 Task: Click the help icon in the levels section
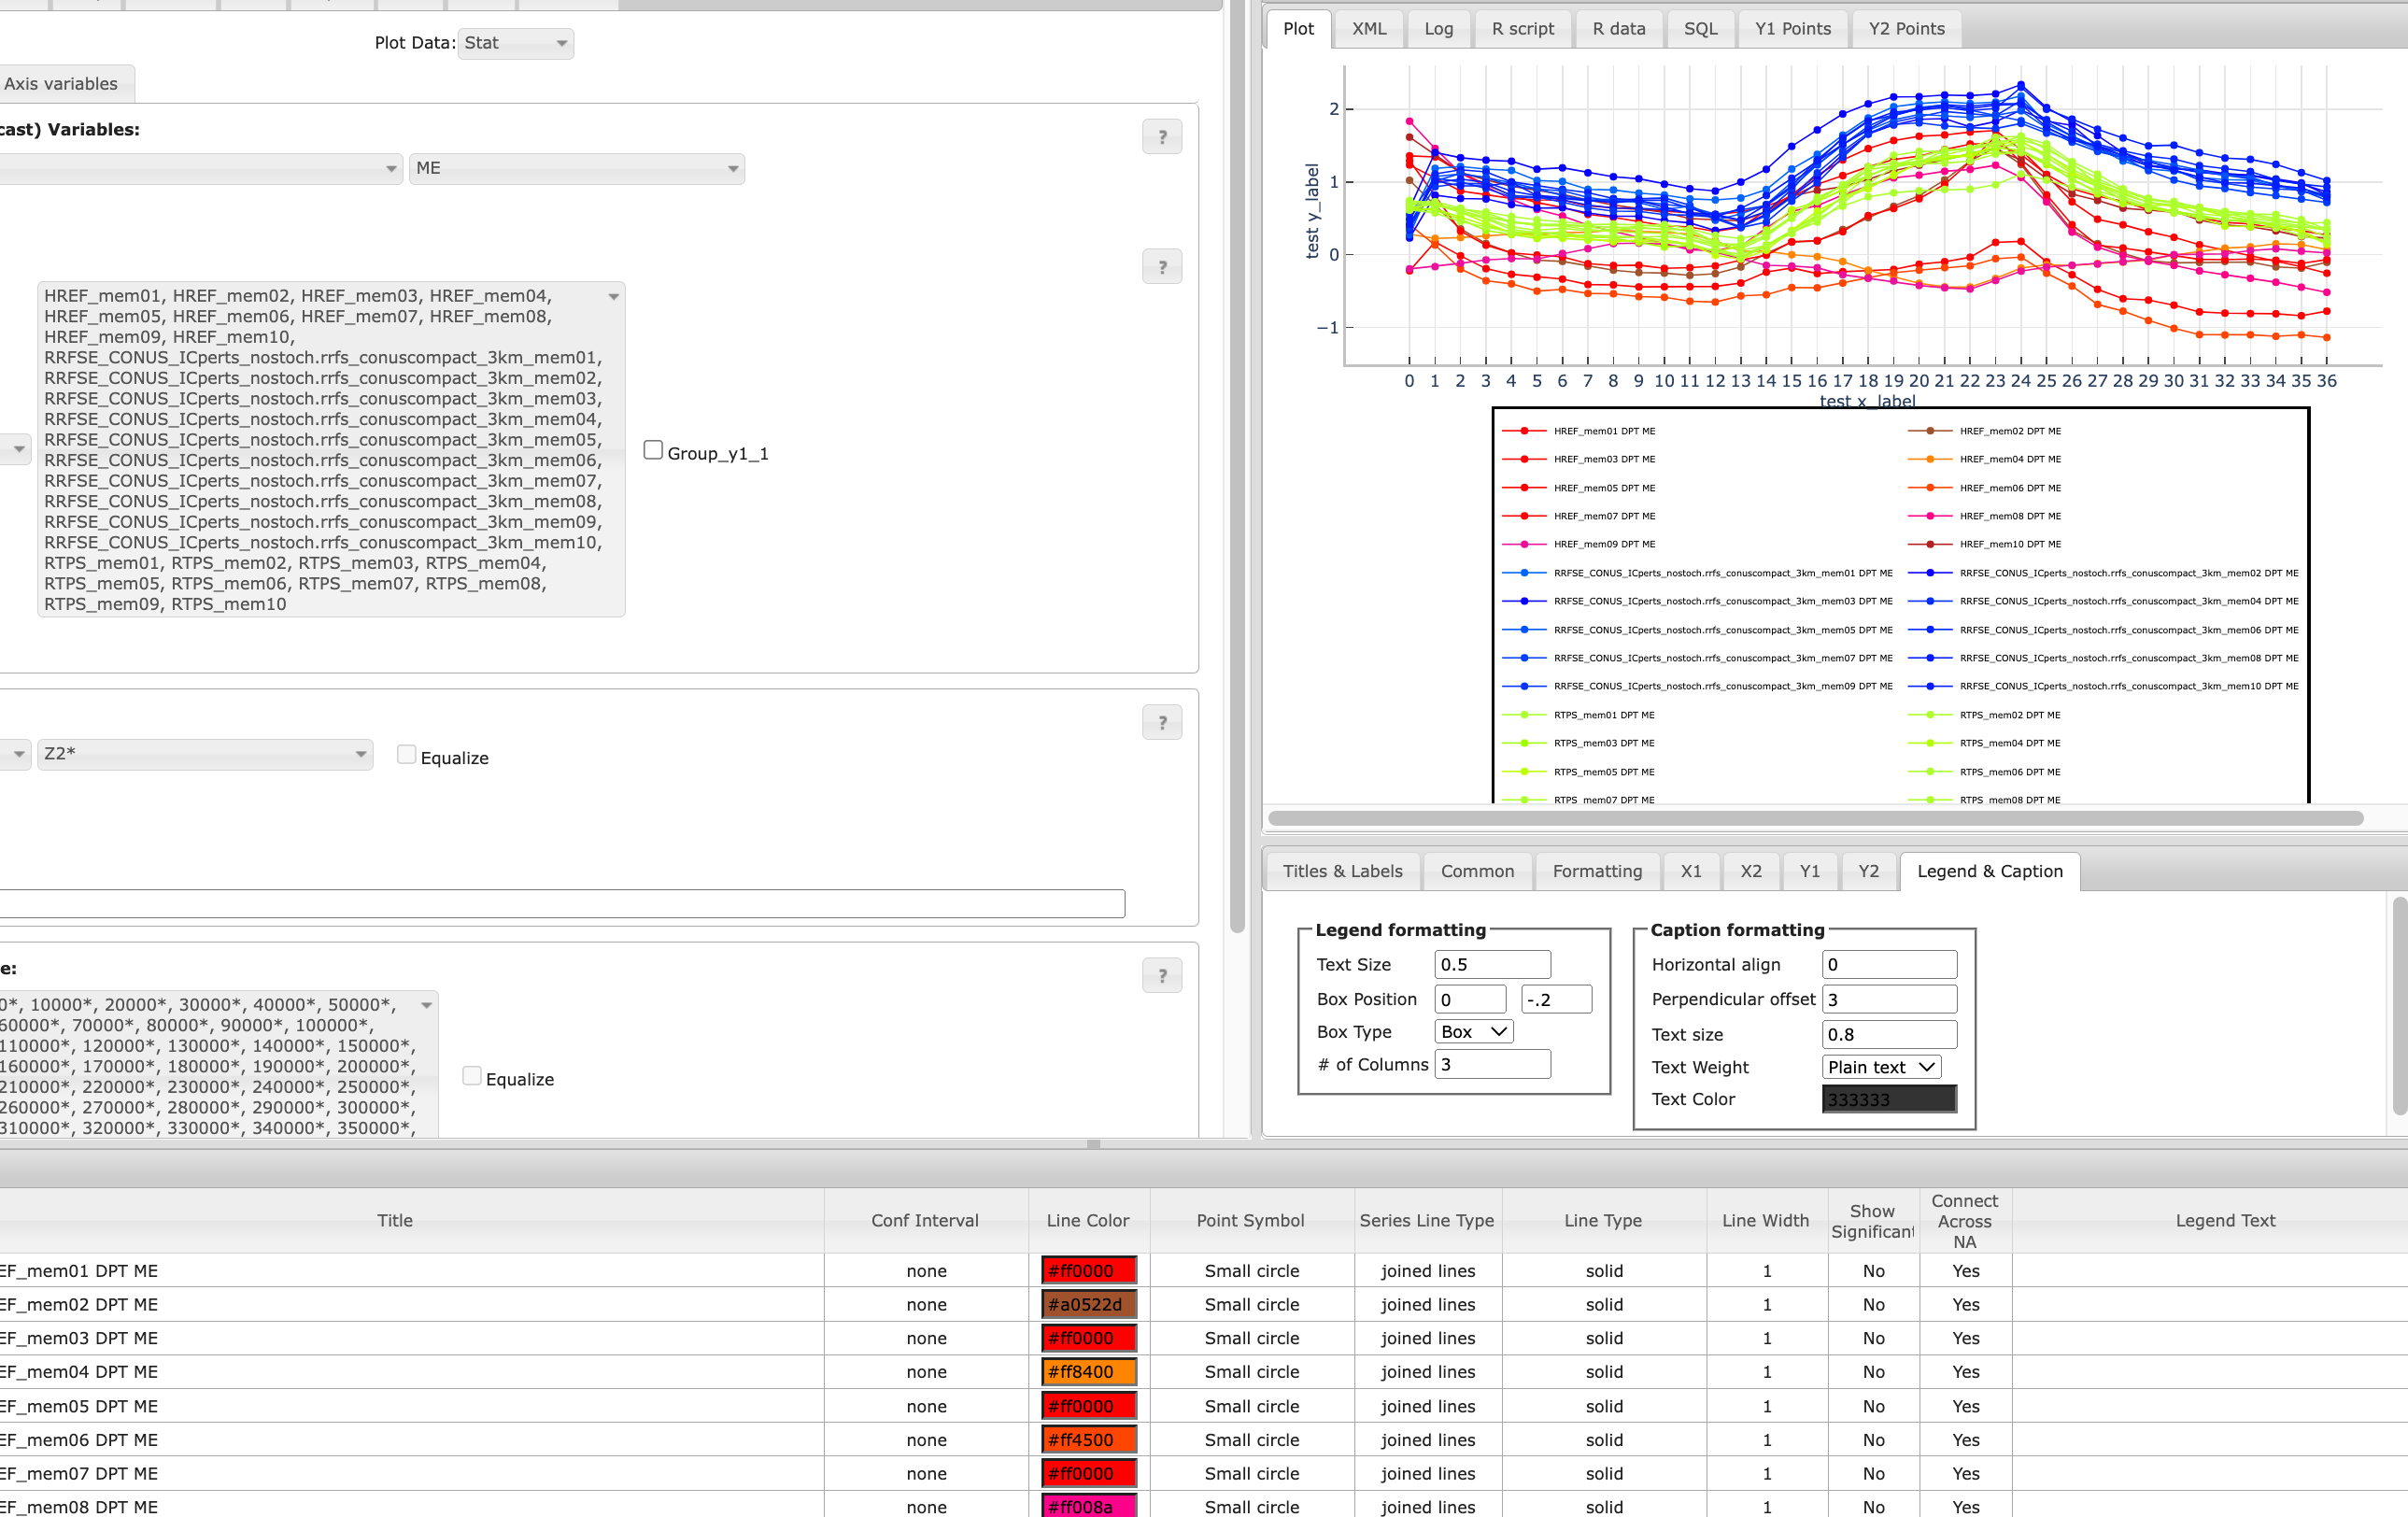[1161, 975]
